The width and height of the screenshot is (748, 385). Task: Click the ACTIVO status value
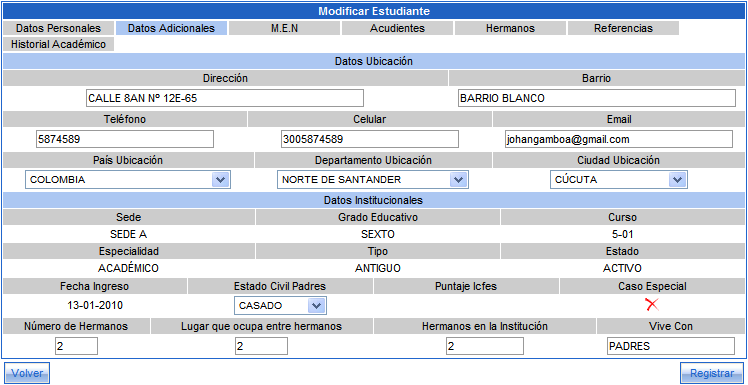(x=623, y=268)
